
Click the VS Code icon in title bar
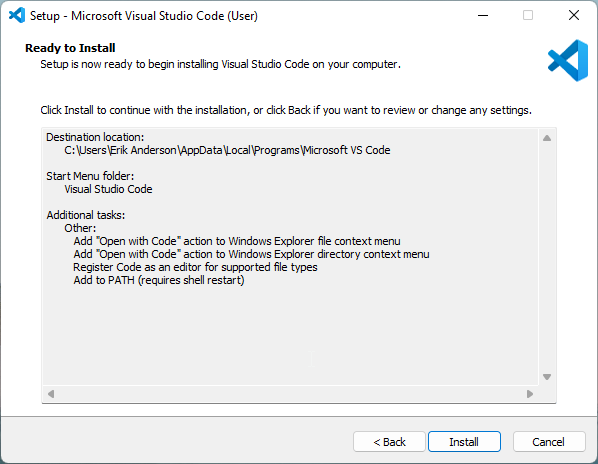pyautogui.click(x=17, y=16)
